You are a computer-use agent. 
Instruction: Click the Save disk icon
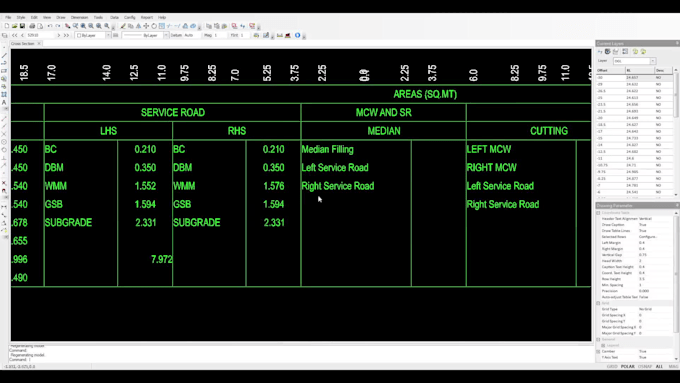point(22,26)
